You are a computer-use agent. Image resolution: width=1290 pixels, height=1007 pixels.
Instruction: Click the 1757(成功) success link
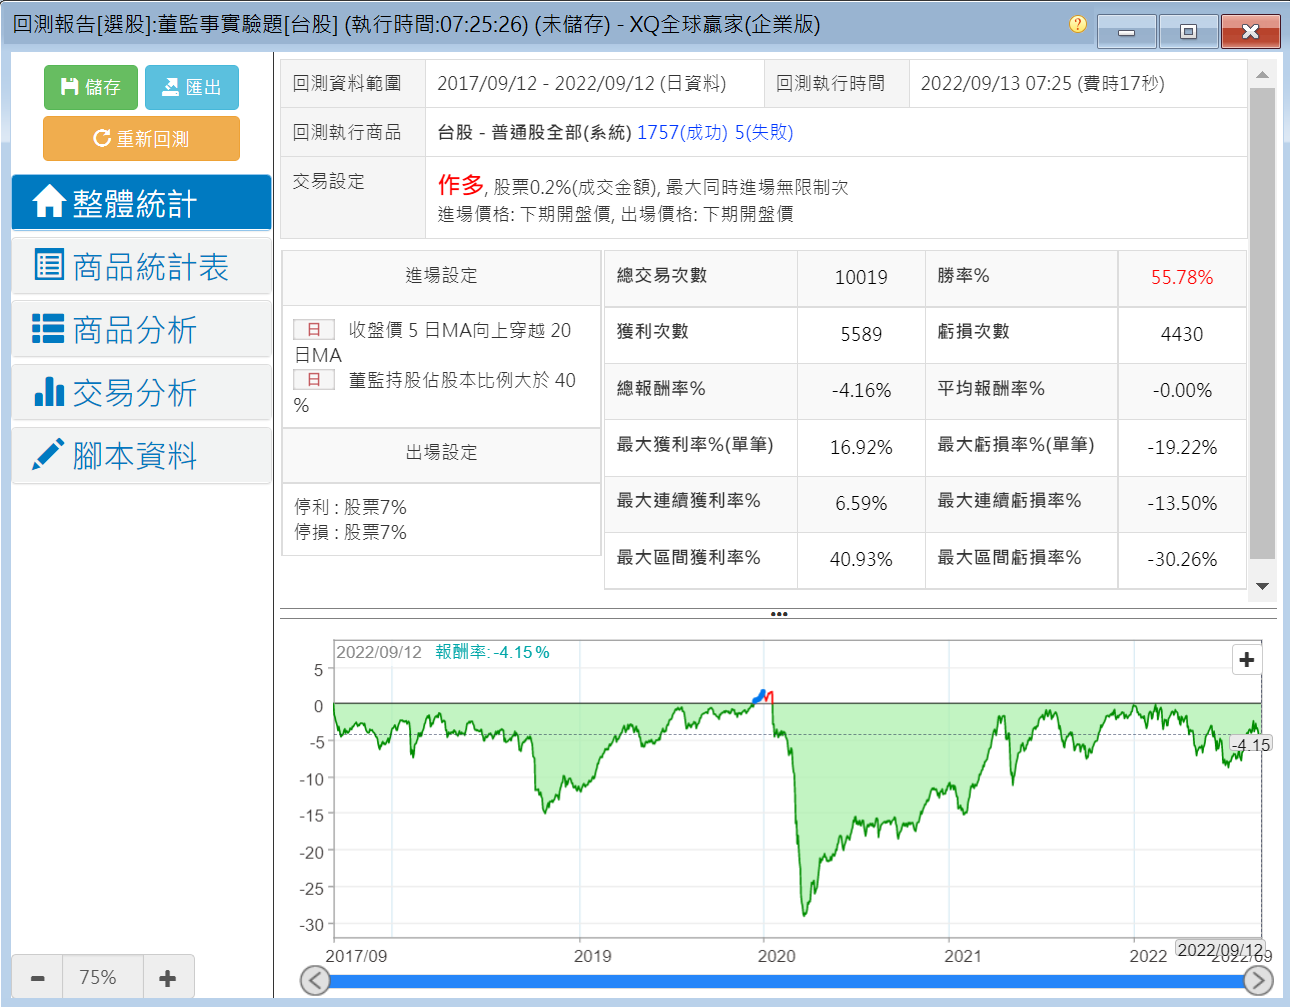click(x=681, y=132)
